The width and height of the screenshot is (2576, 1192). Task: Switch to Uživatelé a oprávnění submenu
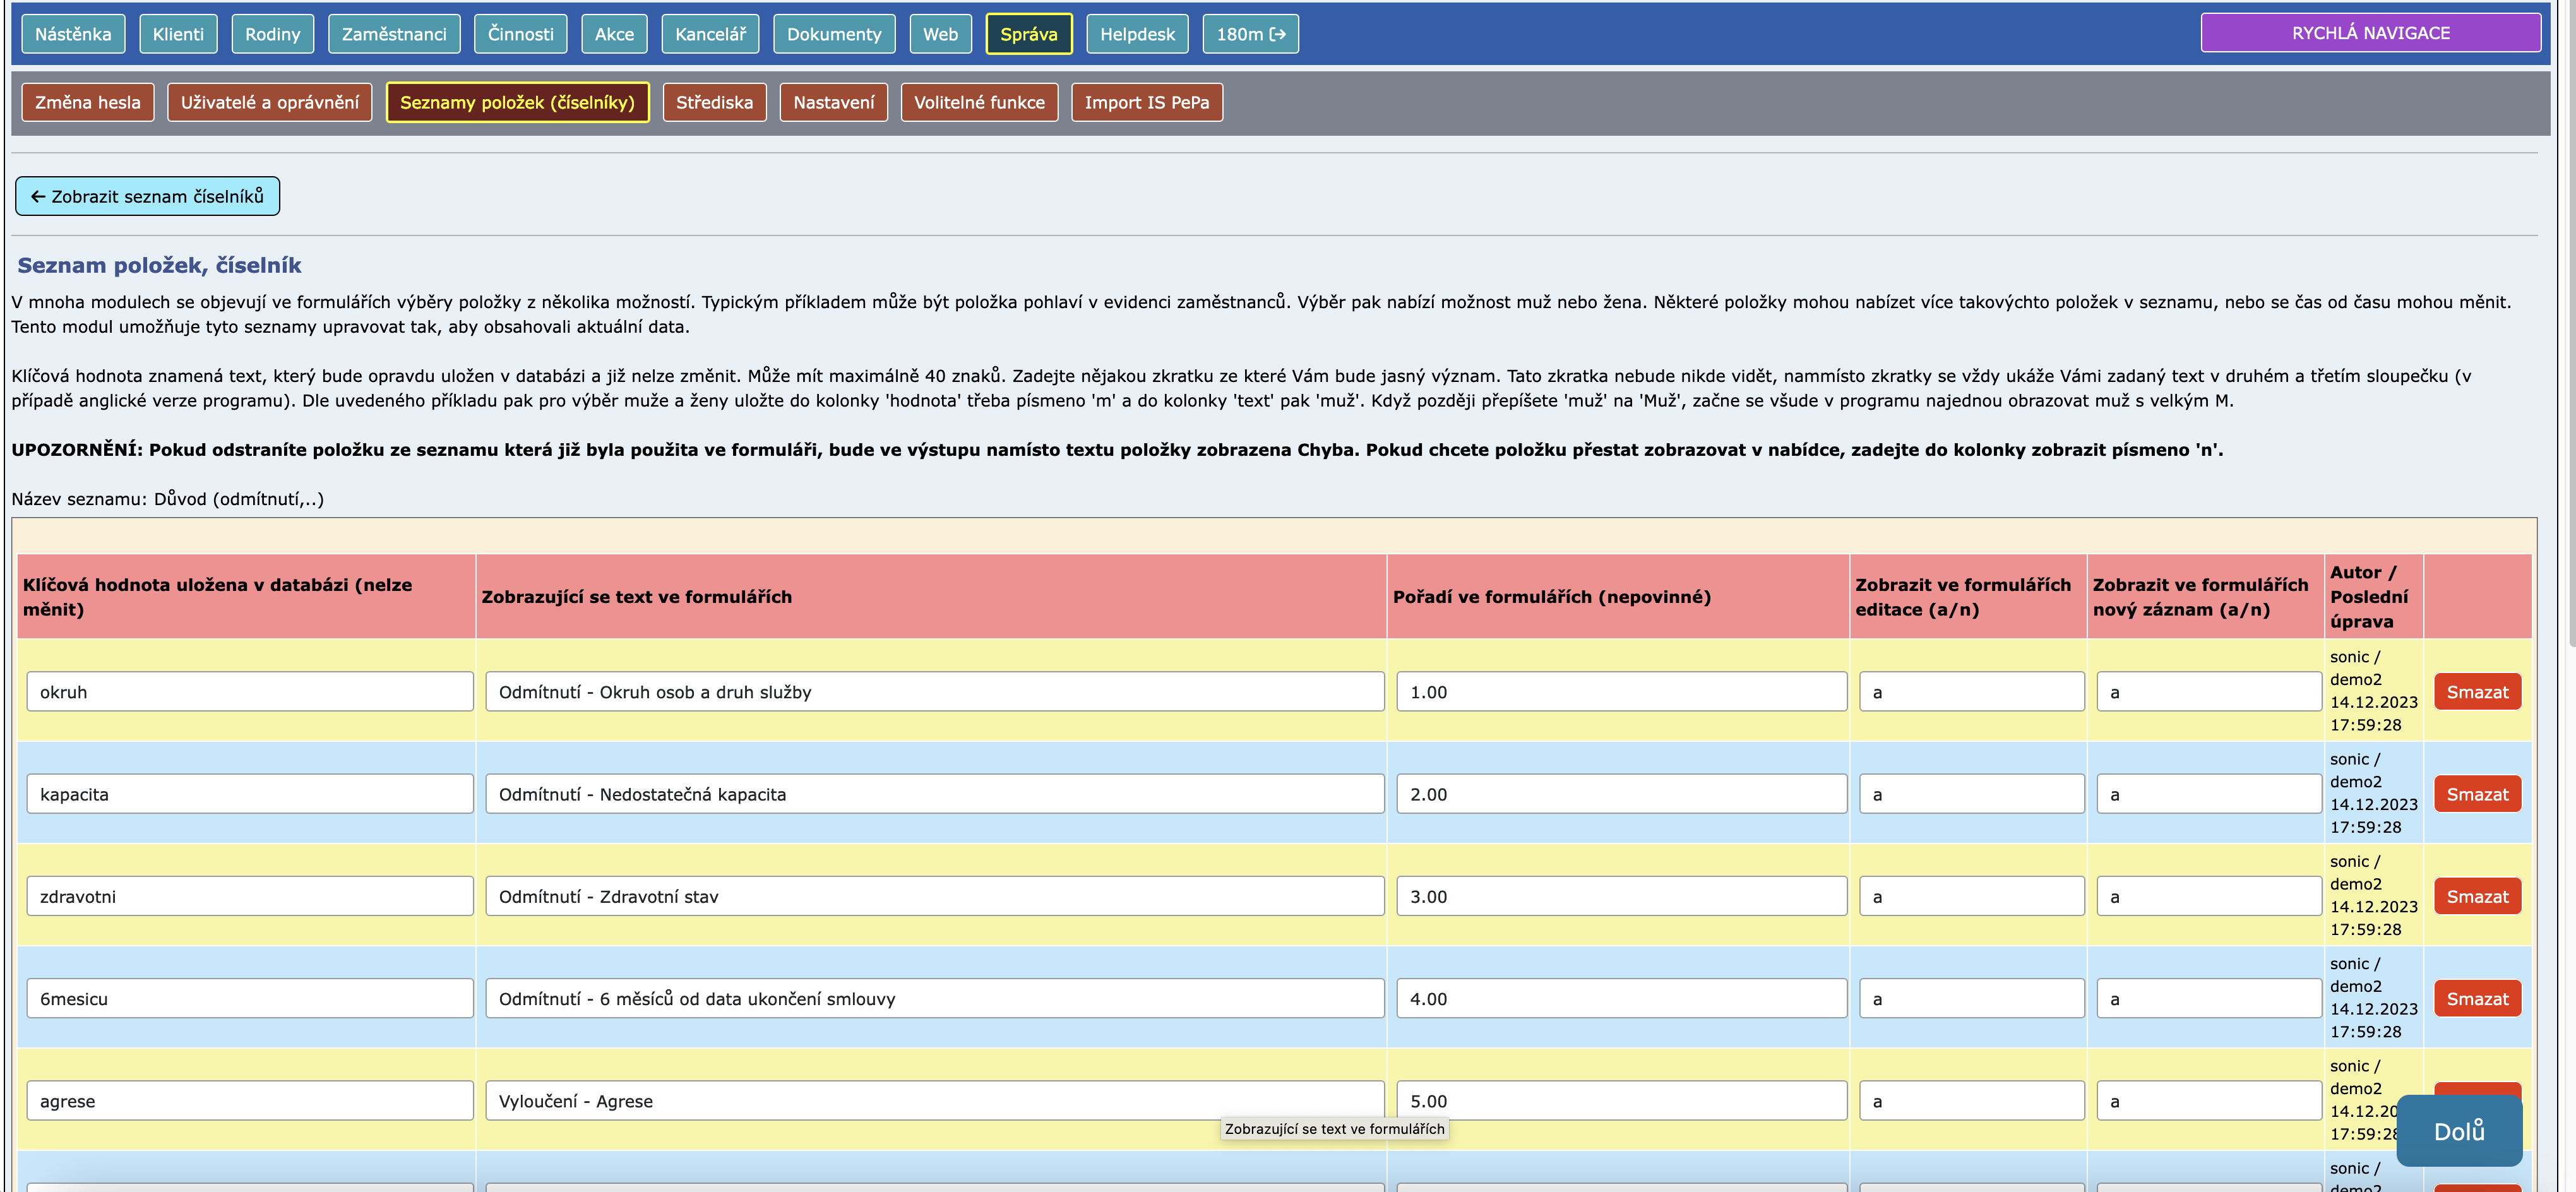pyautogui.click(x=269, y=102)
